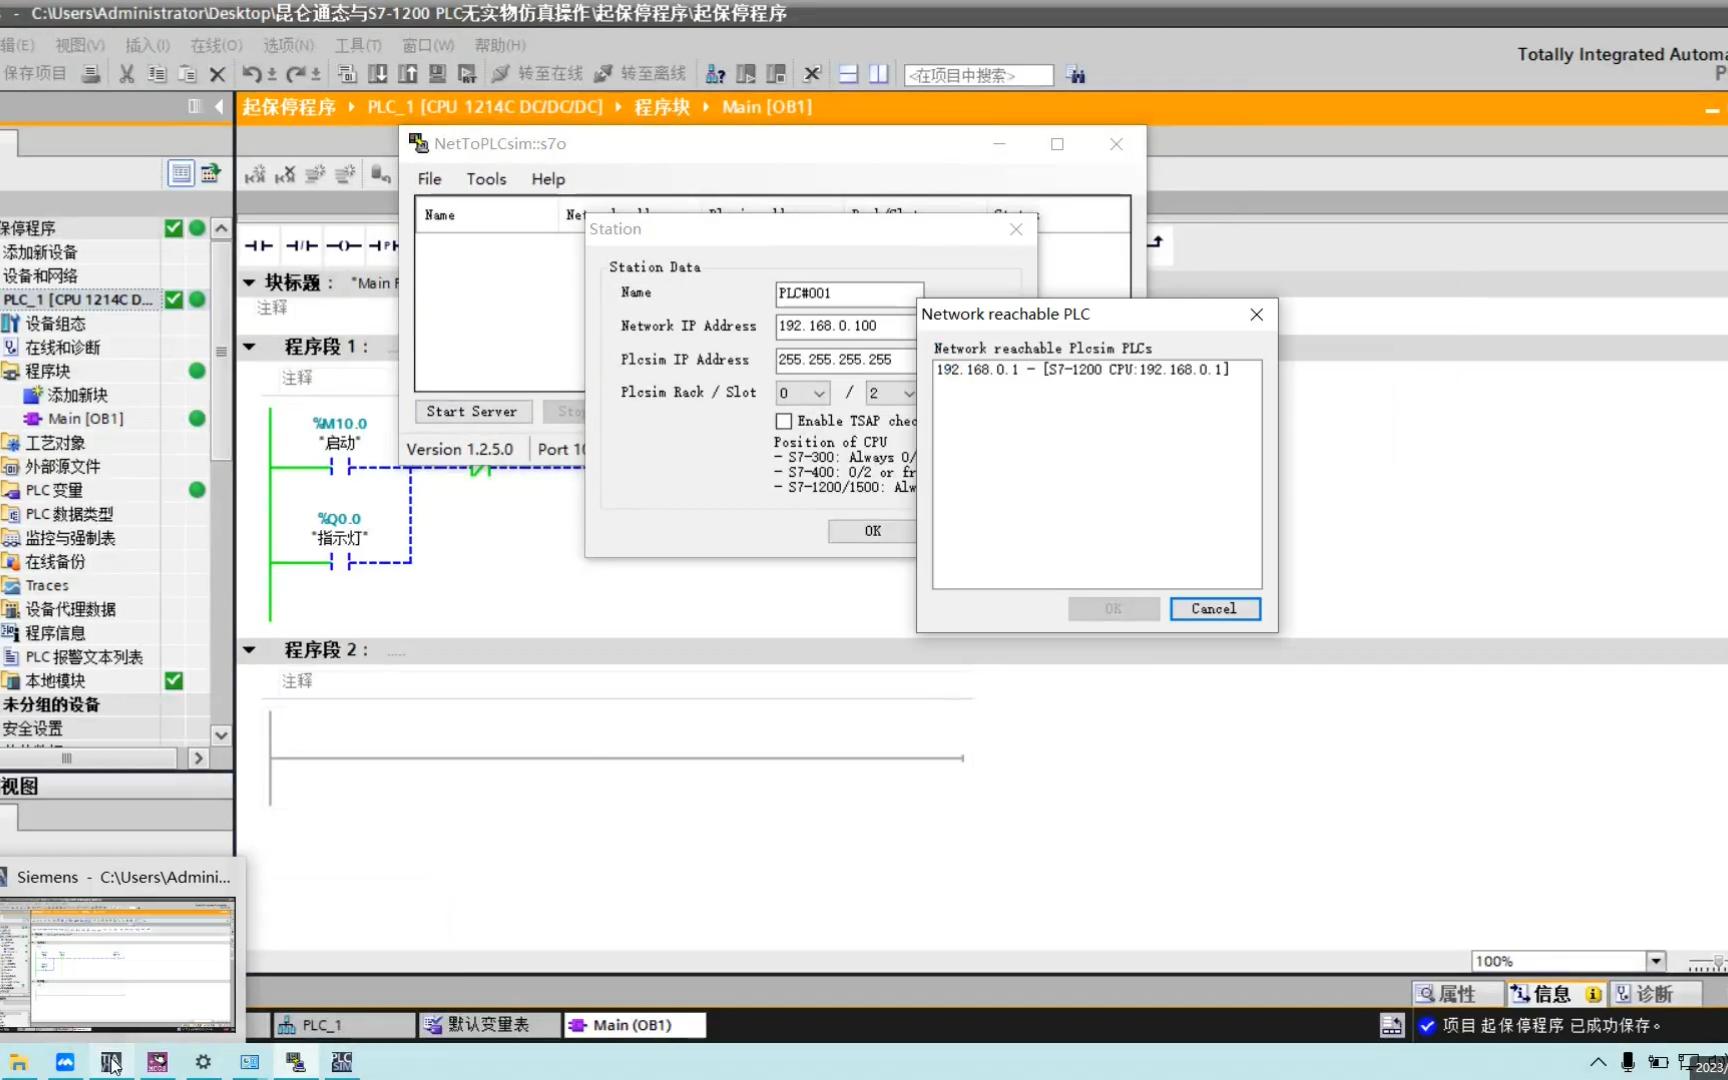Viewport: 1728px width, 1080px height.
Task: Collapse the 程序段 1 network
Action: (x=249, y=347)
